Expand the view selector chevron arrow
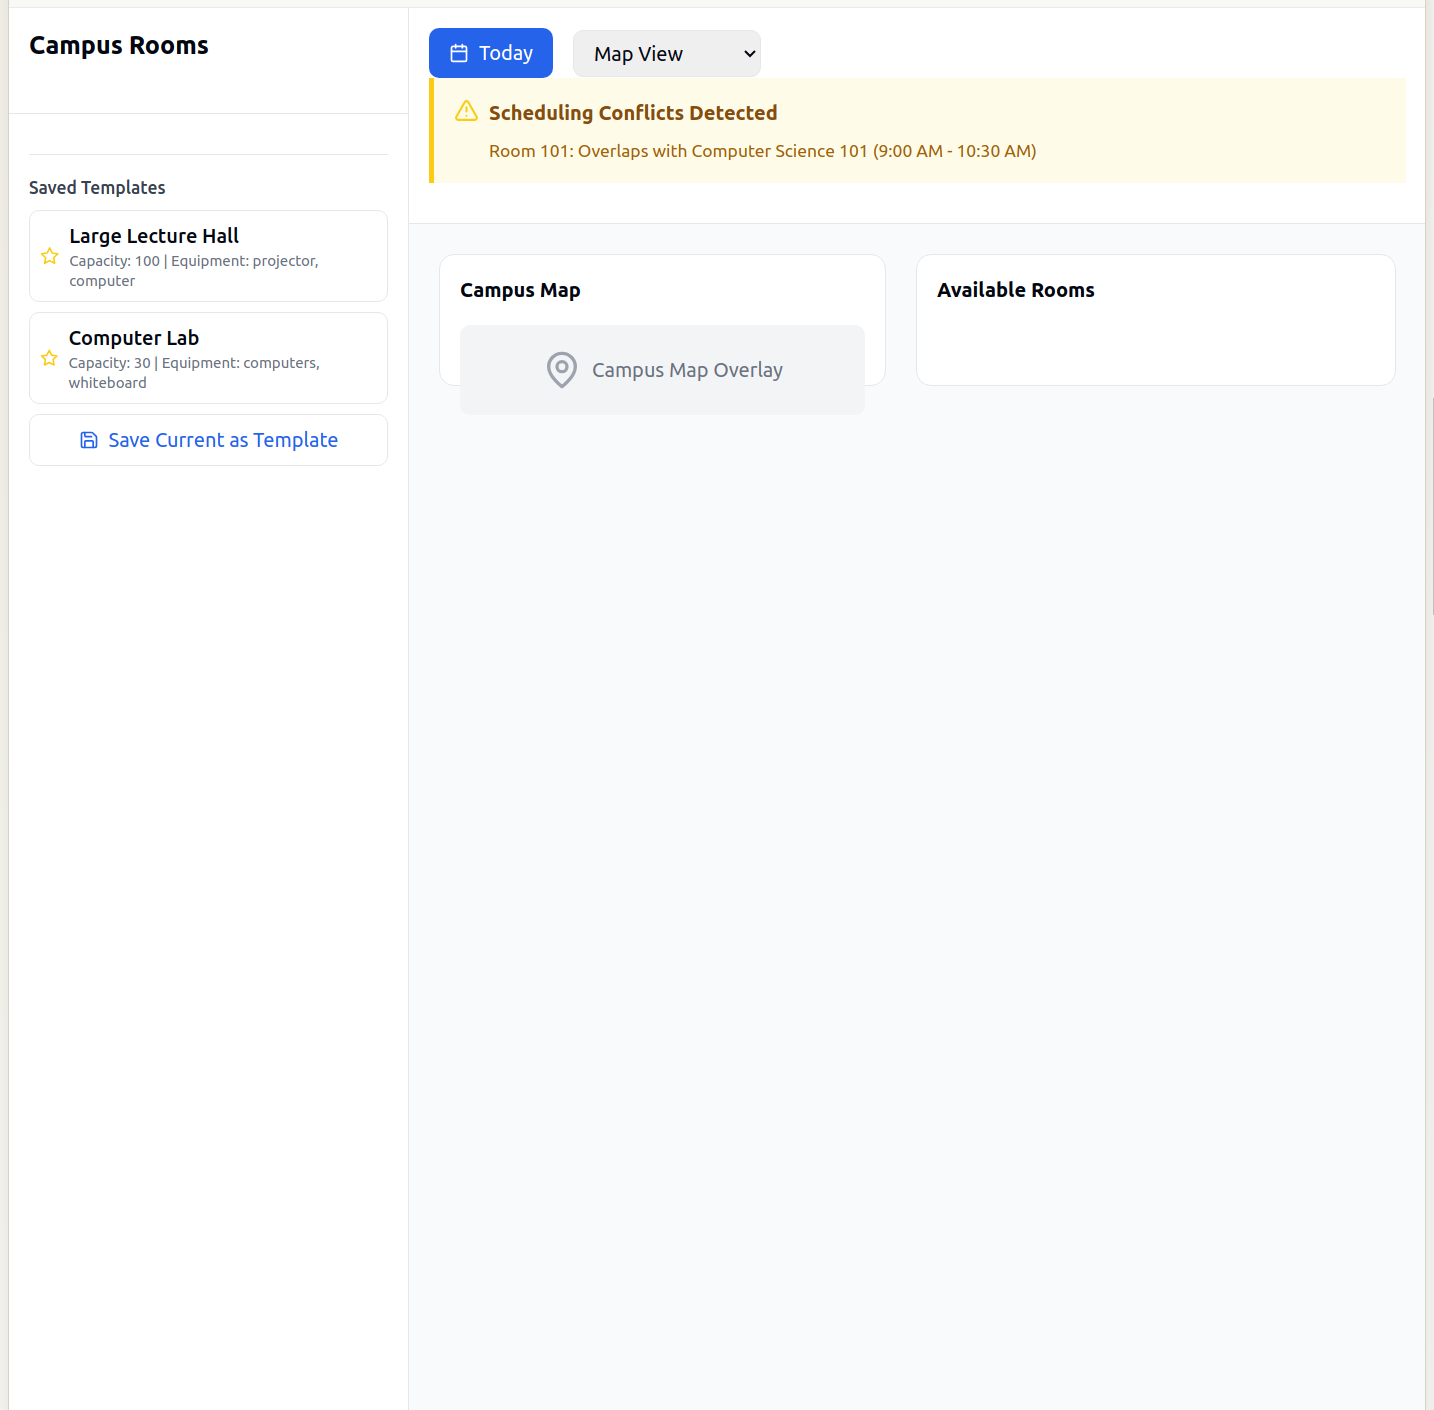The height and width of the screenshot is (1410, 1434). click(749, 54)
